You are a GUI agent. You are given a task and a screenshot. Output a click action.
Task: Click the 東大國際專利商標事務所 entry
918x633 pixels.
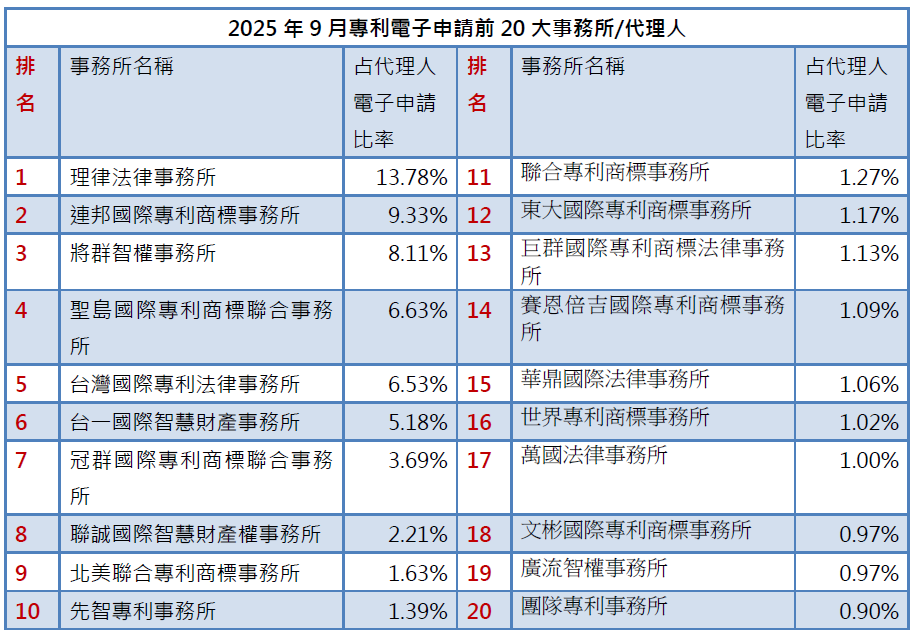pyautogui.click(x=636, y=210)
